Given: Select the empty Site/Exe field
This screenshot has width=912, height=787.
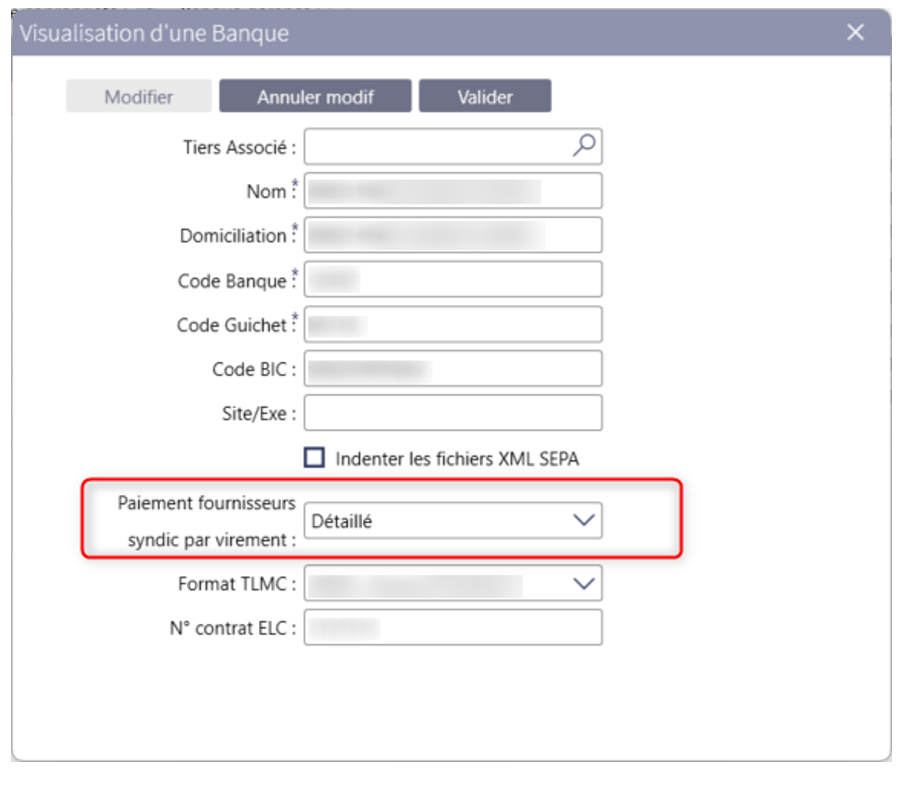Looking at the screenshot, I should tap(453, 412).
